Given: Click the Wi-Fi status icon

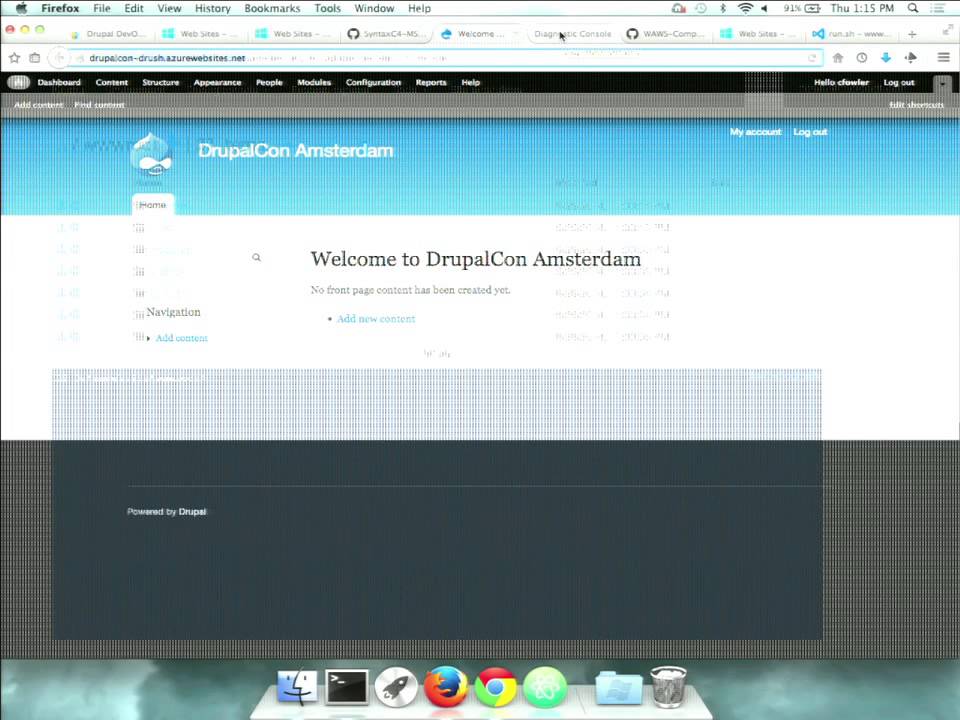Looking at the screenshot, I should point(745,8).
